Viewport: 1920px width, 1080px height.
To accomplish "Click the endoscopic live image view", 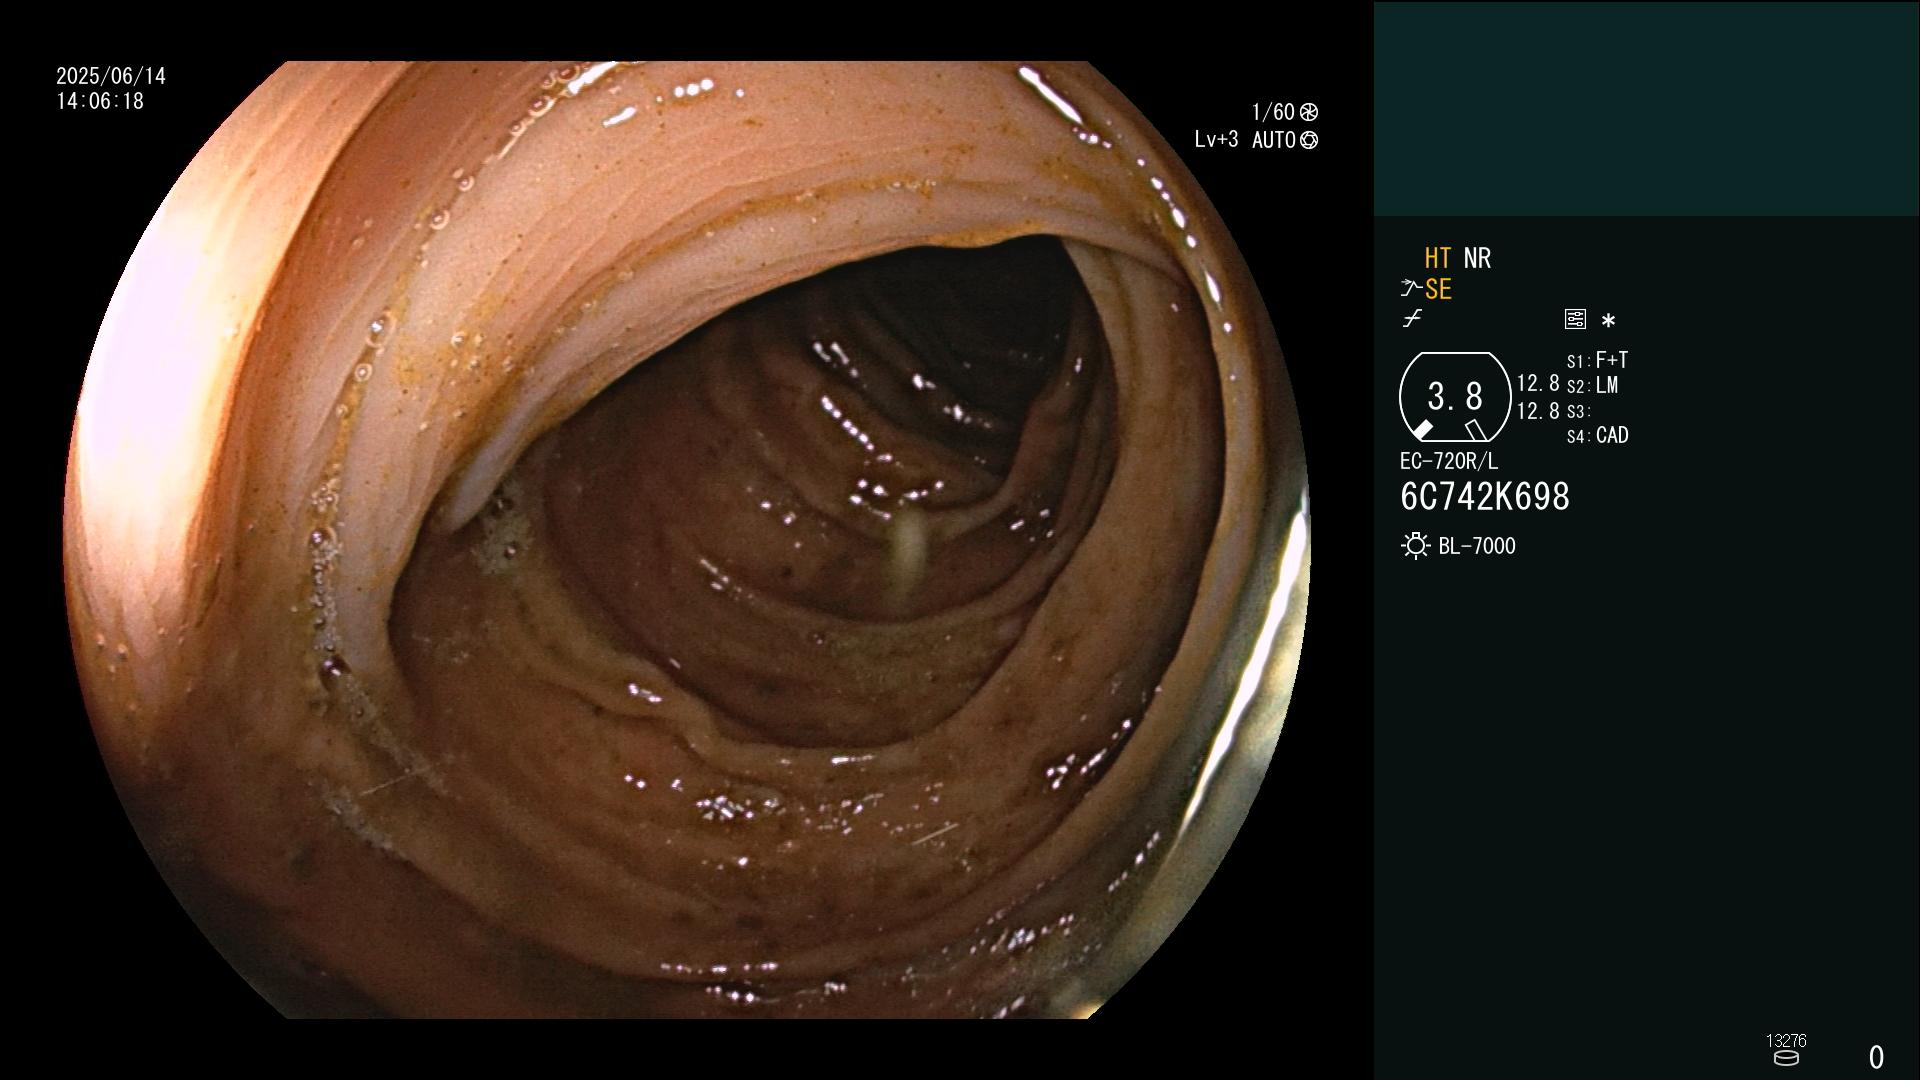I will click(687, 540).
